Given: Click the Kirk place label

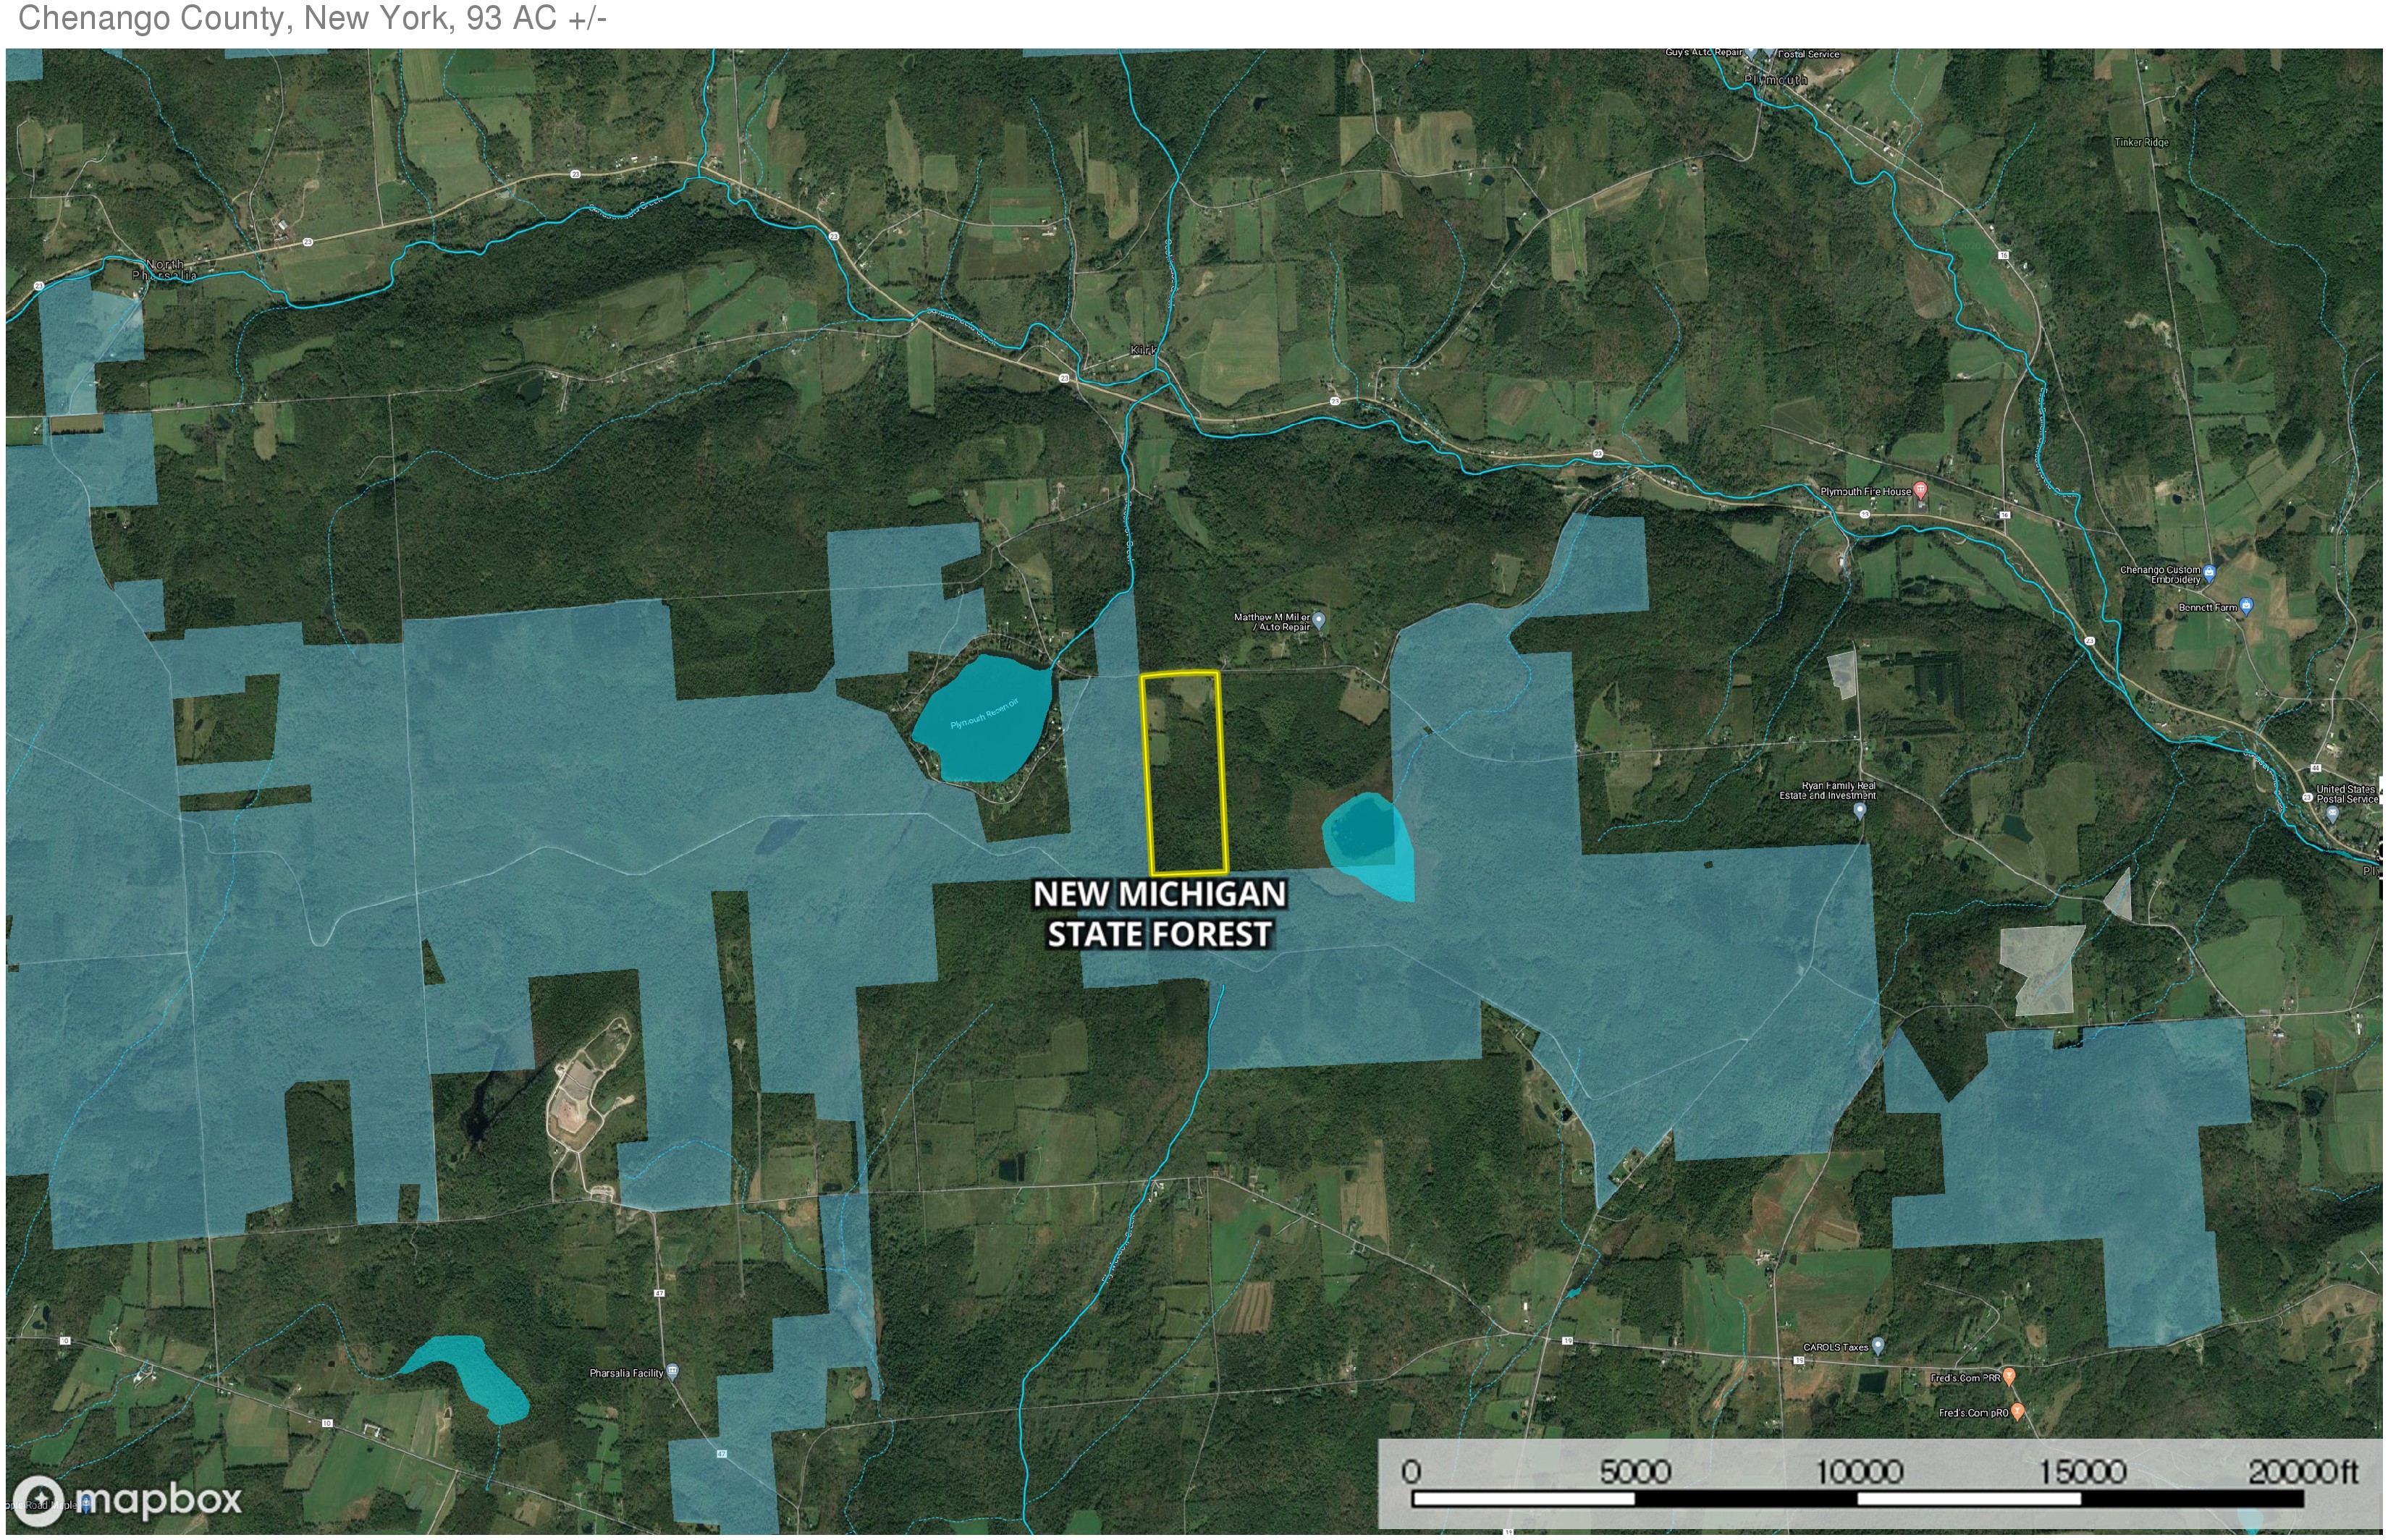Looking at the screenshot, I should (x=1142, y=350).
